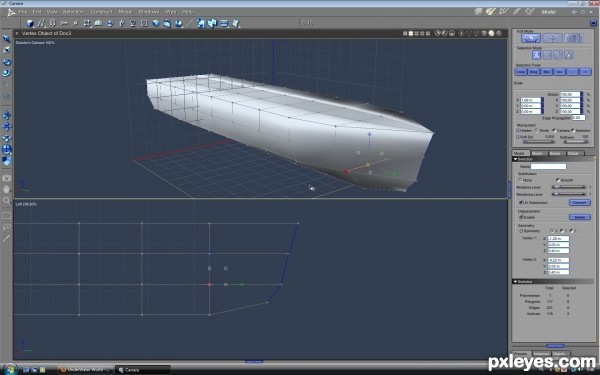Screen dimensions: 600x375
Task: Select the lasso selection tool
Action: point(7,227)
